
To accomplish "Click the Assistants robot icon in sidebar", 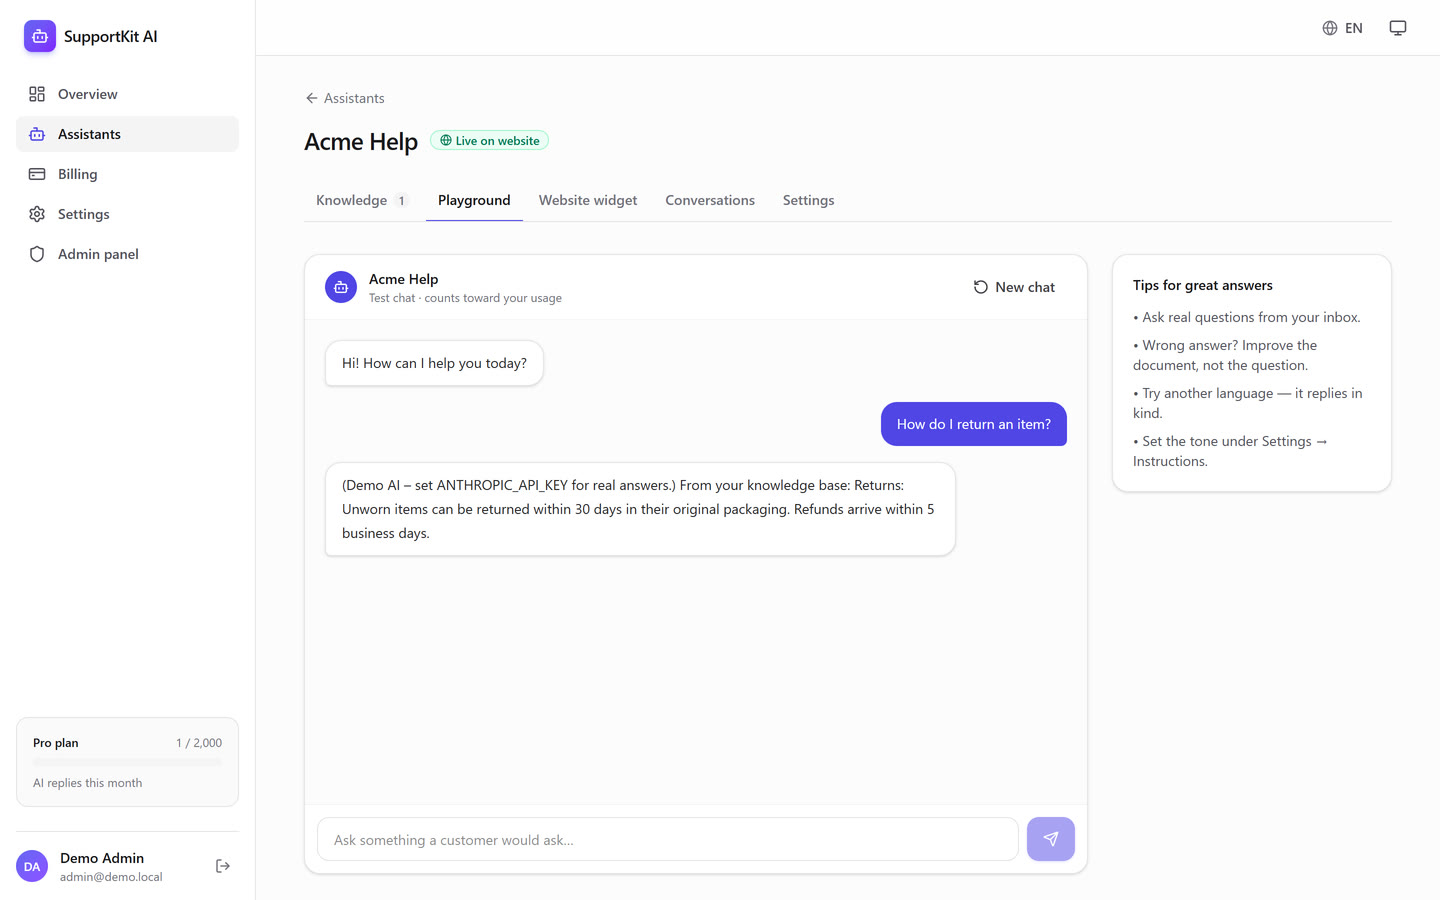I will point(37,134).
